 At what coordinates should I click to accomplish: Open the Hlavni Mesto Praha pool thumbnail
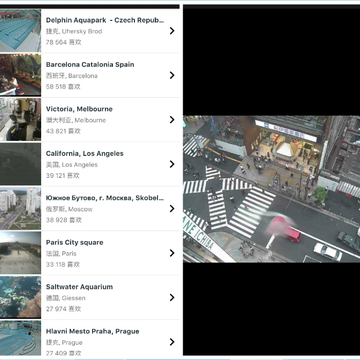pos(20,338)
